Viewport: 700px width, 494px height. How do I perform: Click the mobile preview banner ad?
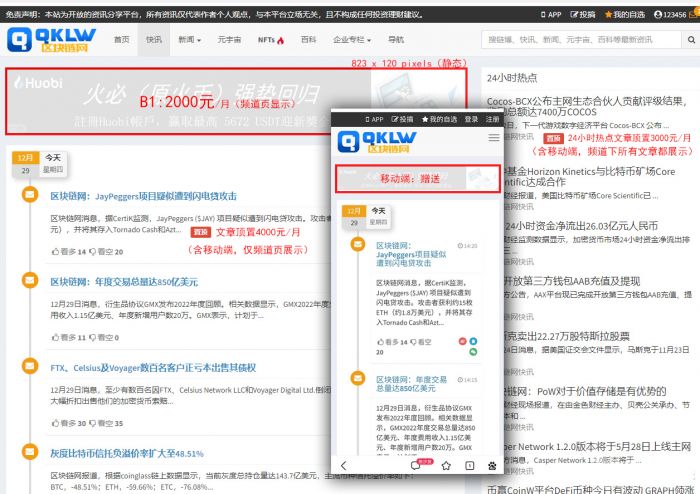(x=417, y=179)
